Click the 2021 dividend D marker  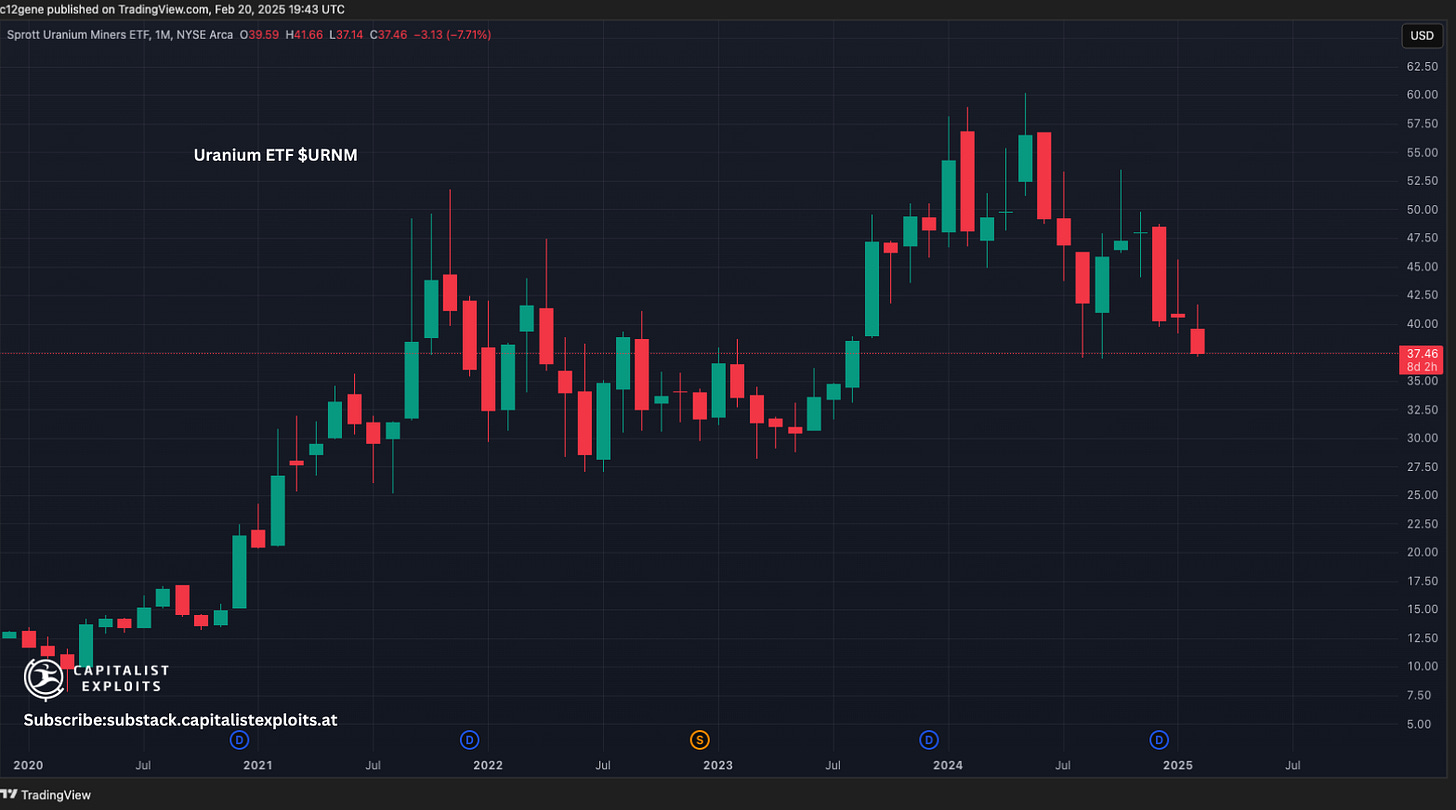(x=239, y=740)
